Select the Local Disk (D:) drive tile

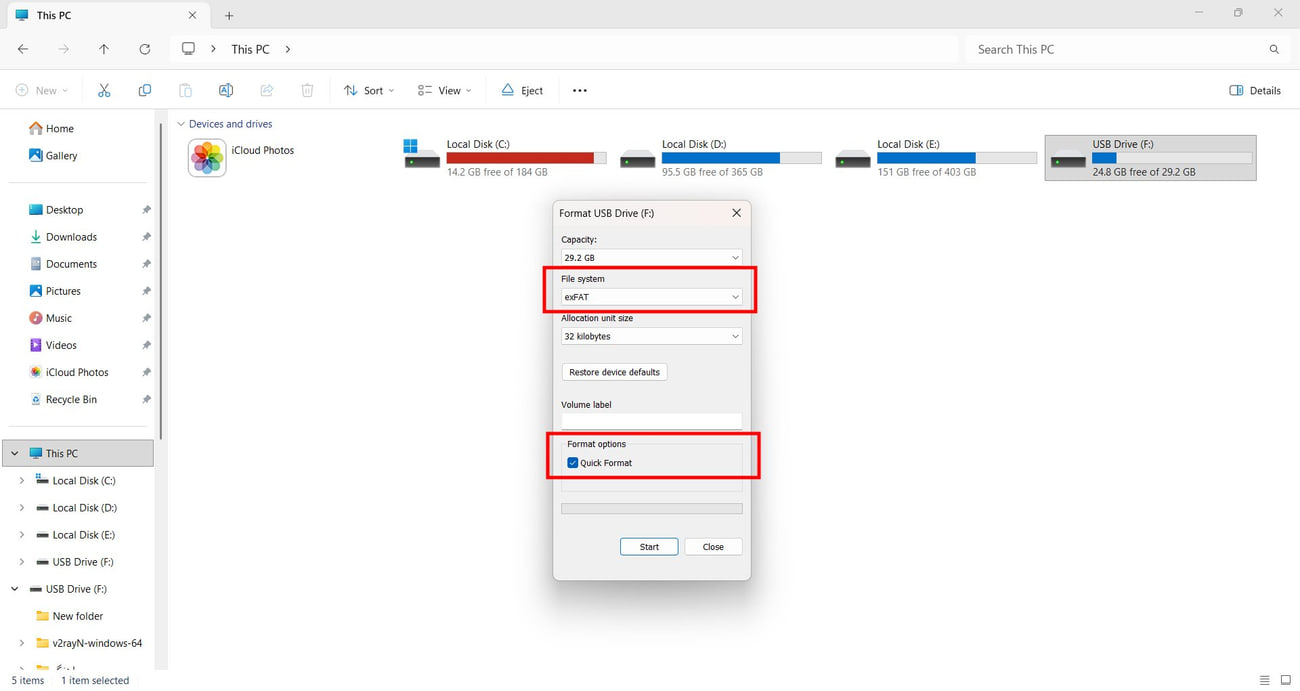[x=720, y=158]
